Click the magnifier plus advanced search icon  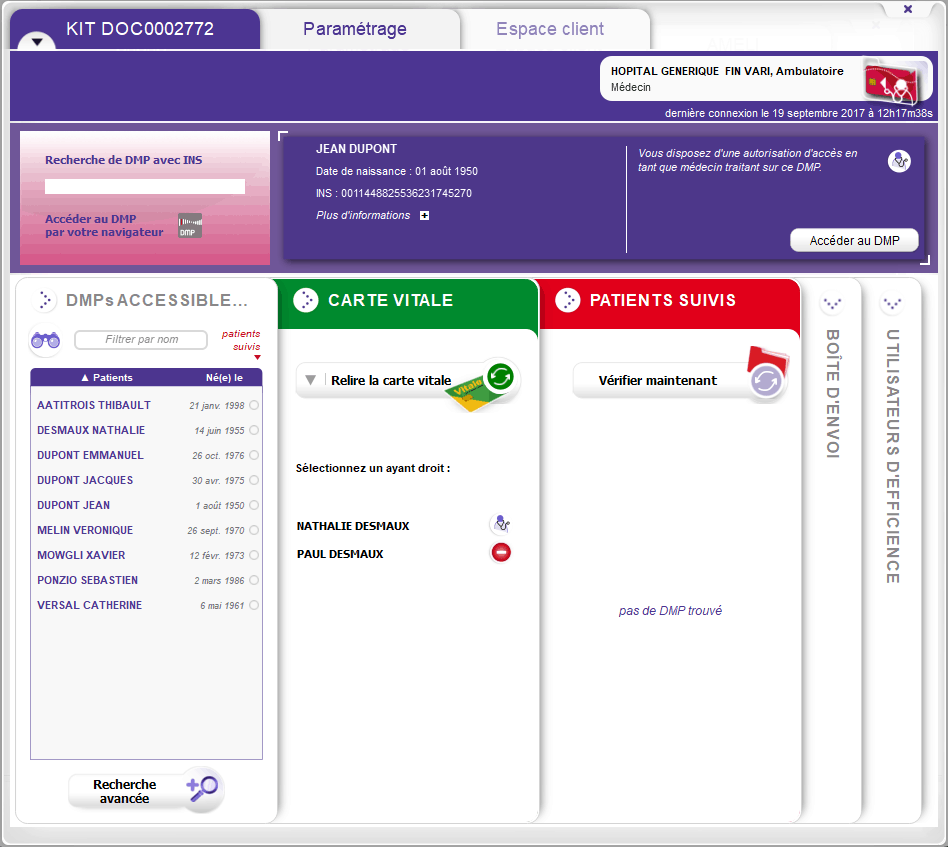pyautogui.click(x=203, y=788)
